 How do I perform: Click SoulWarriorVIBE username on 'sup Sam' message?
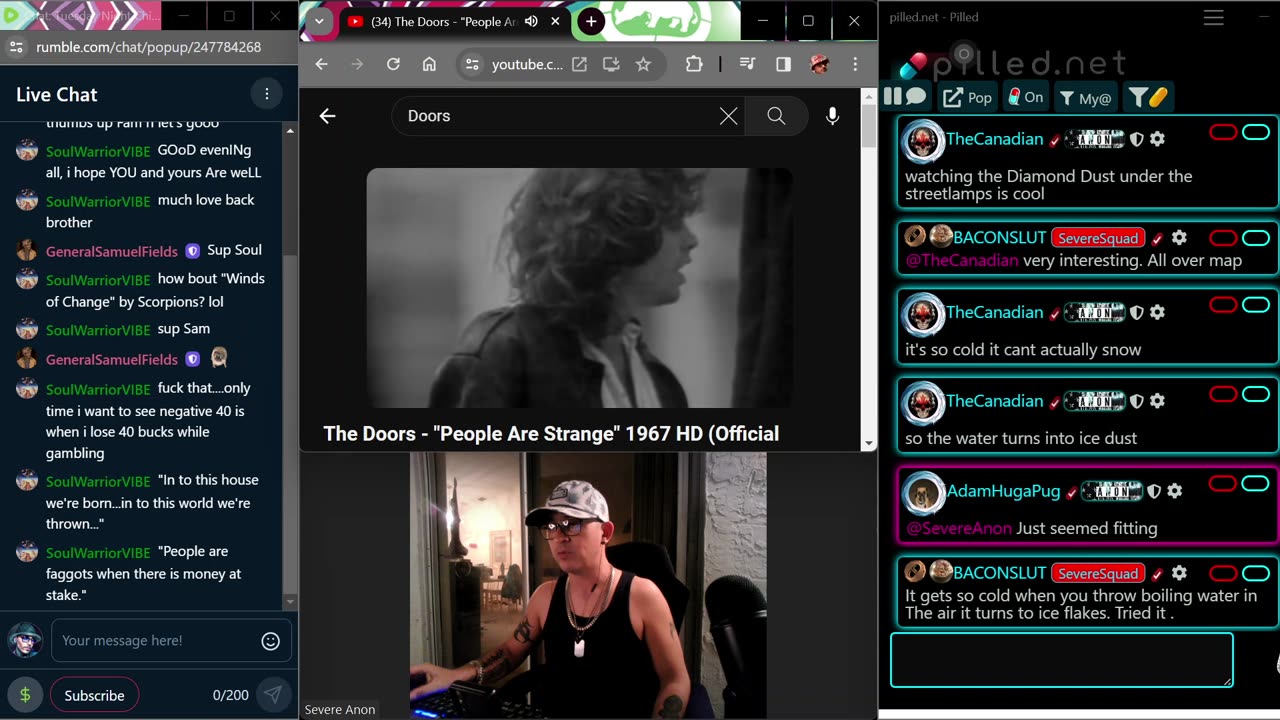coord(98,330)
